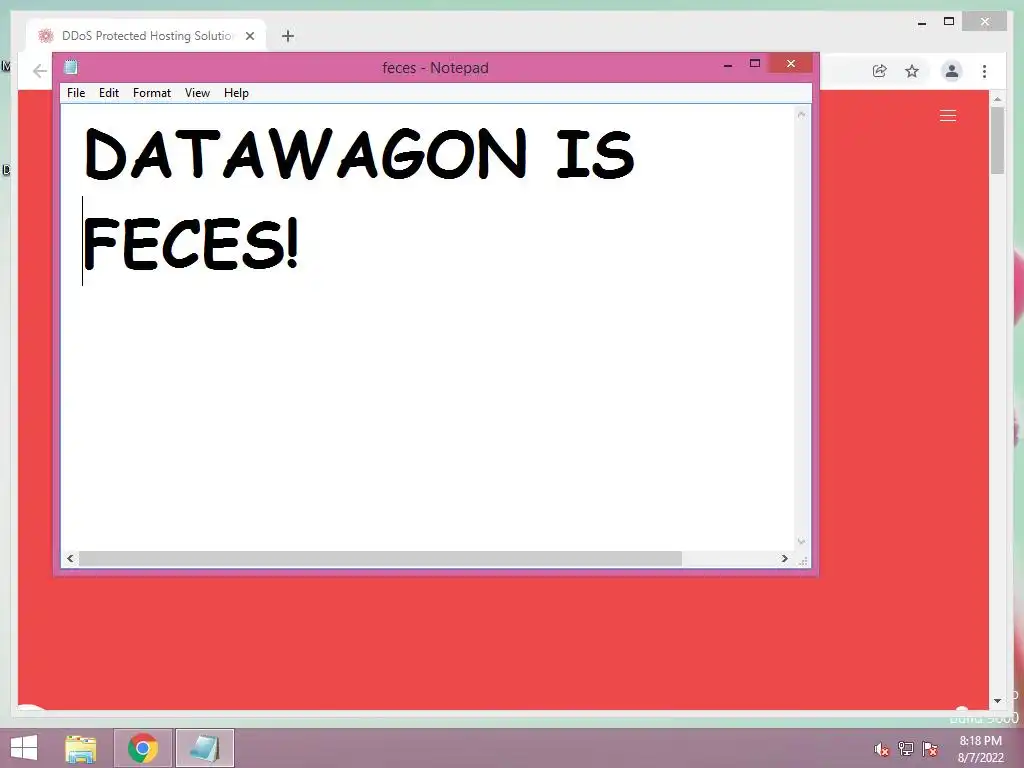Open the Notepad File menu
Viewport: 1024px width, 768px height.
(x=76, y=93)
